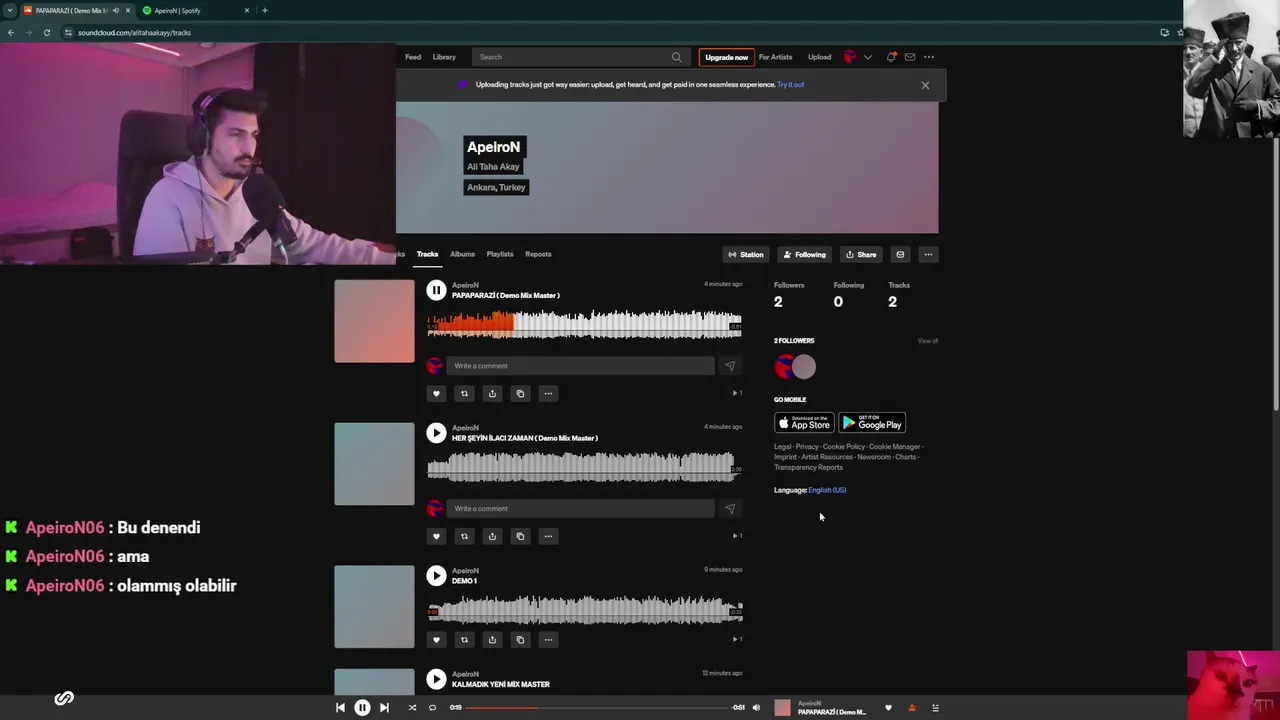
Task: Open more options for PAPAPARAZİ track
Action: pos(548,393)
